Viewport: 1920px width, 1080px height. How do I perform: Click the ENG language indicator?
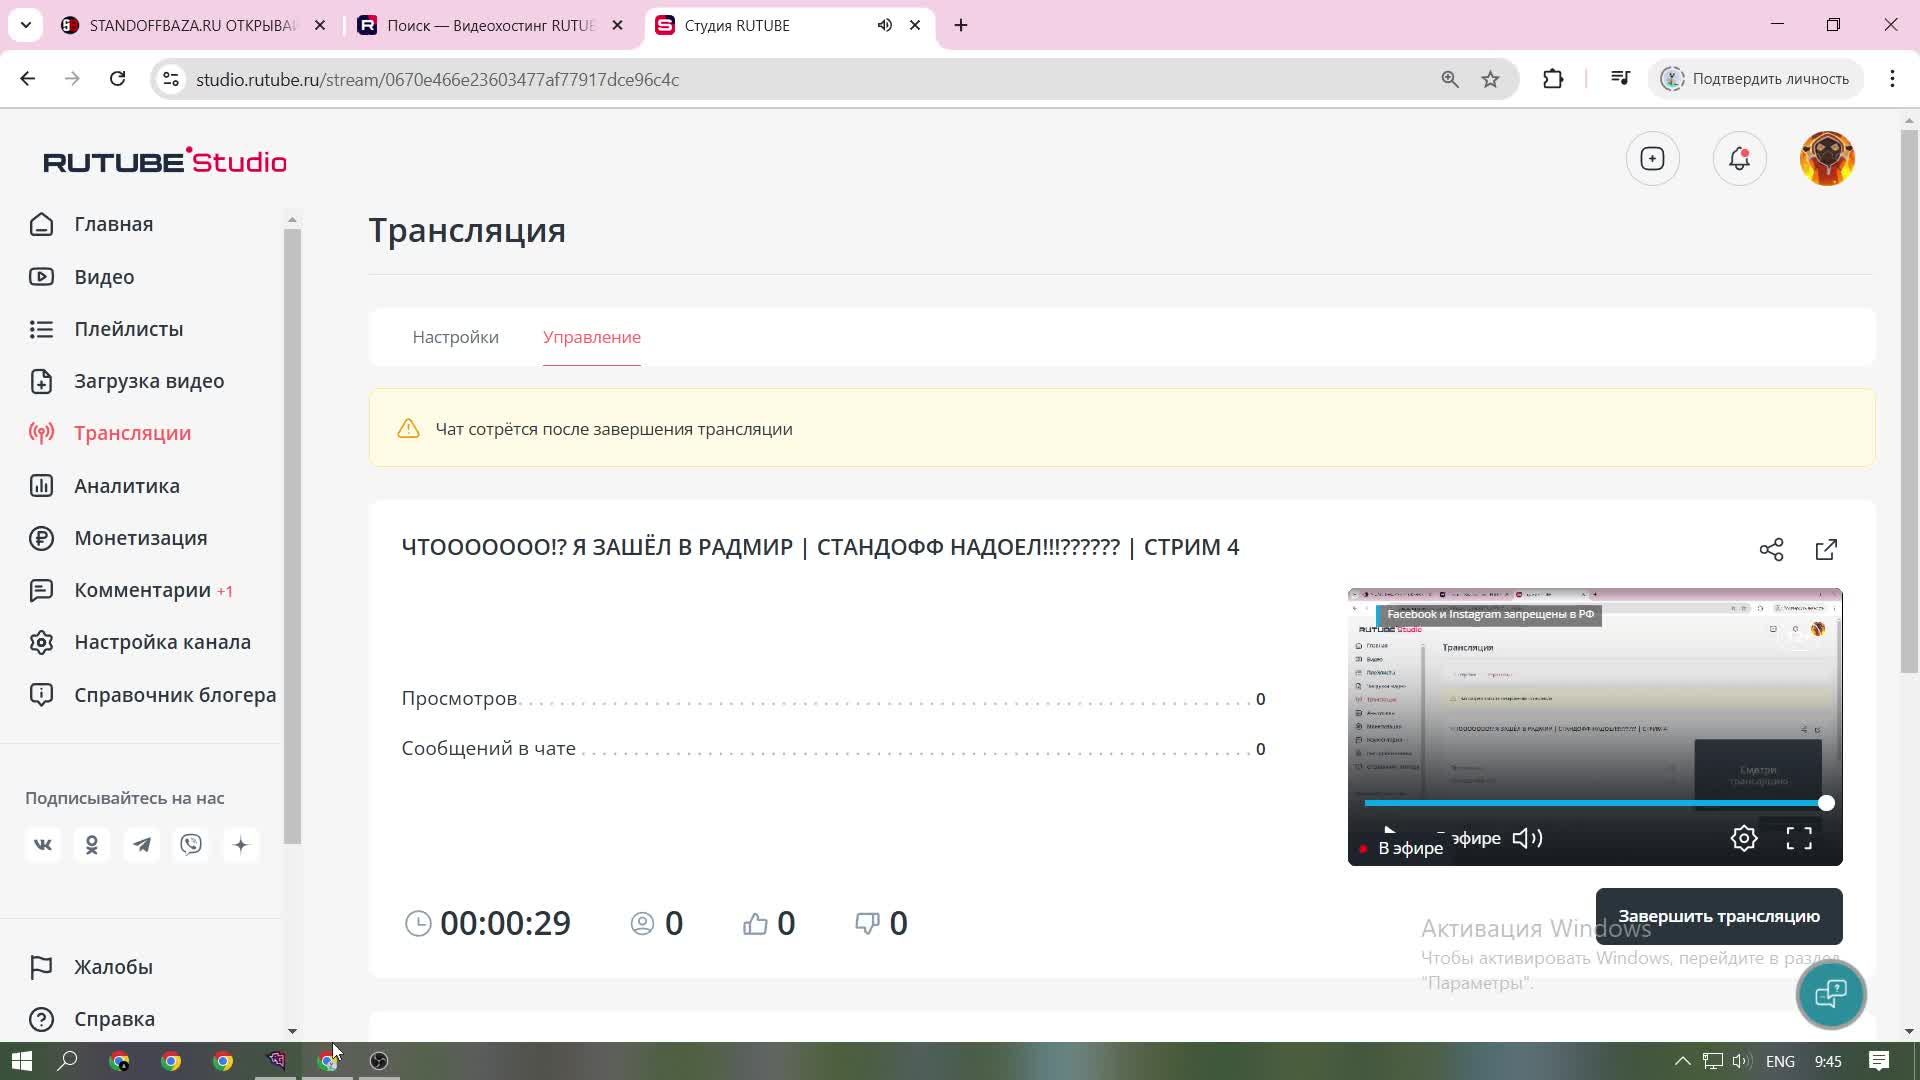tap(1781, 1061)
